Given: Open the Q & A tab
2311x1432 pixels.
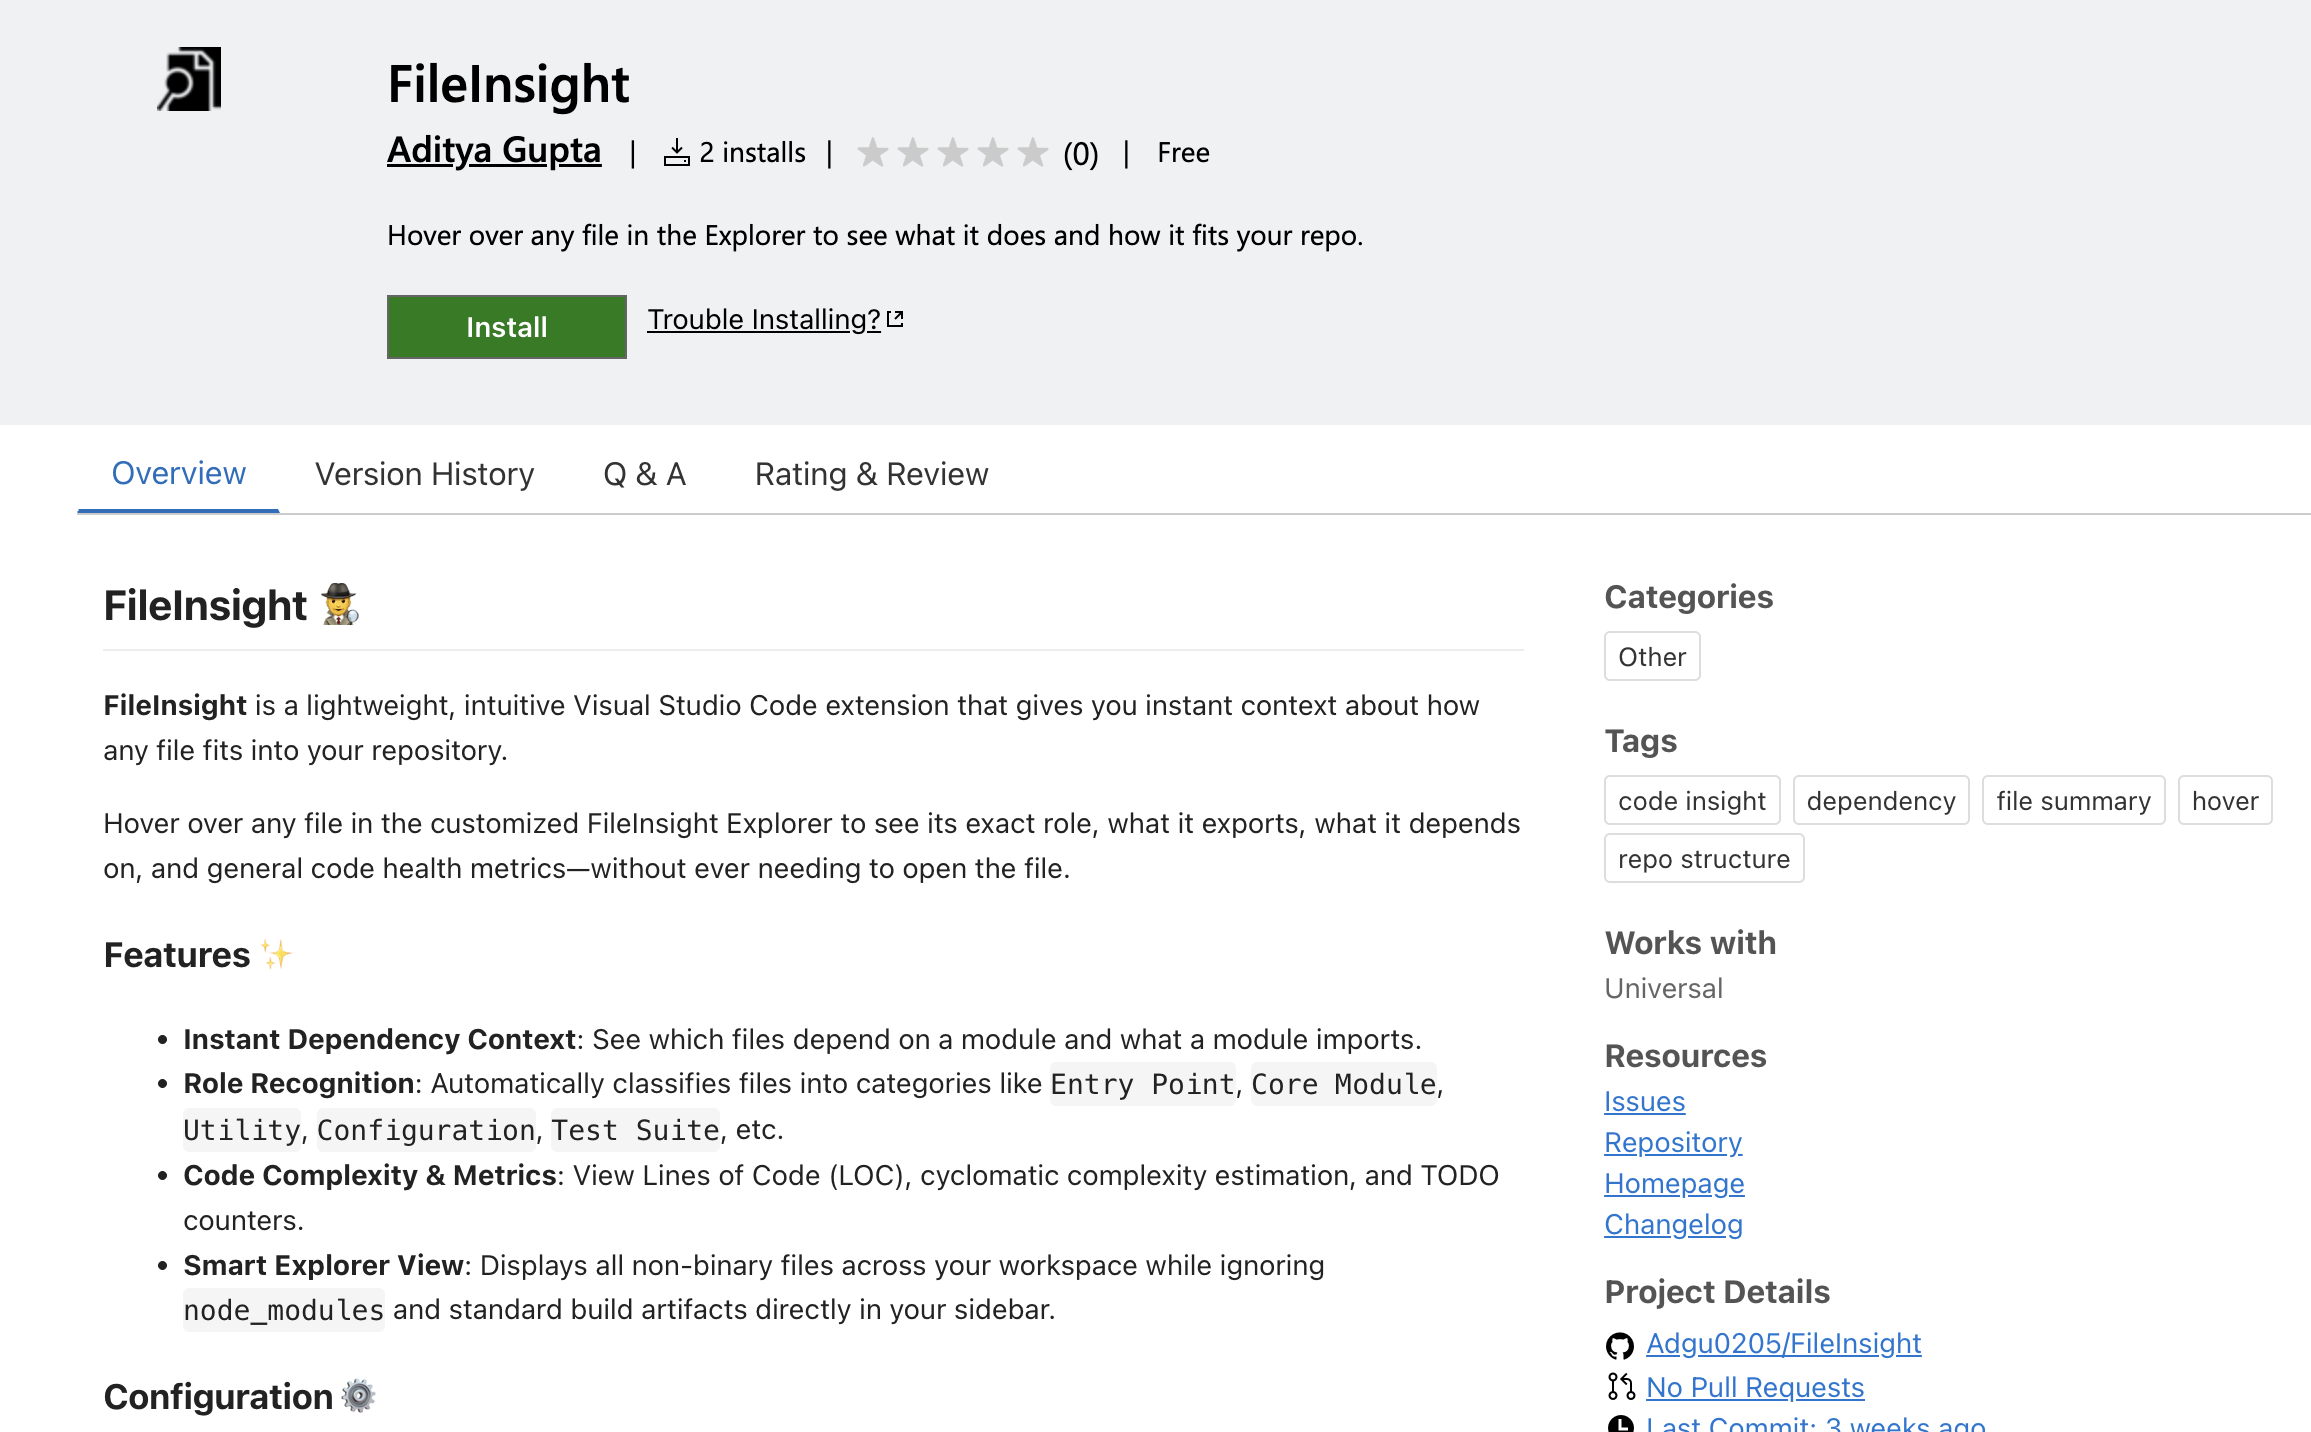Looking at the screenshot, I should point(645,474).
